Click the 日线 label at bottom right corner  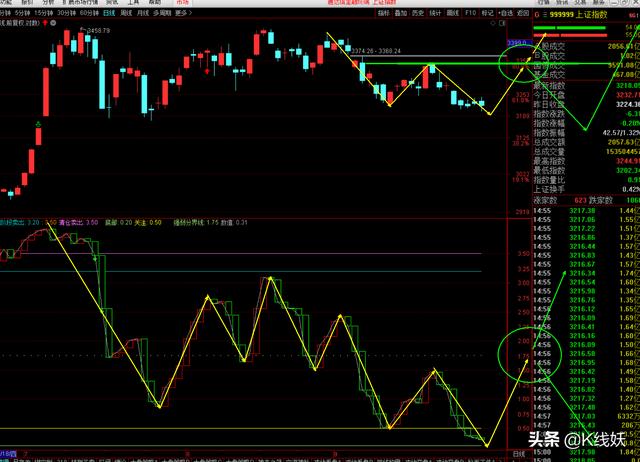coord(519,454)
